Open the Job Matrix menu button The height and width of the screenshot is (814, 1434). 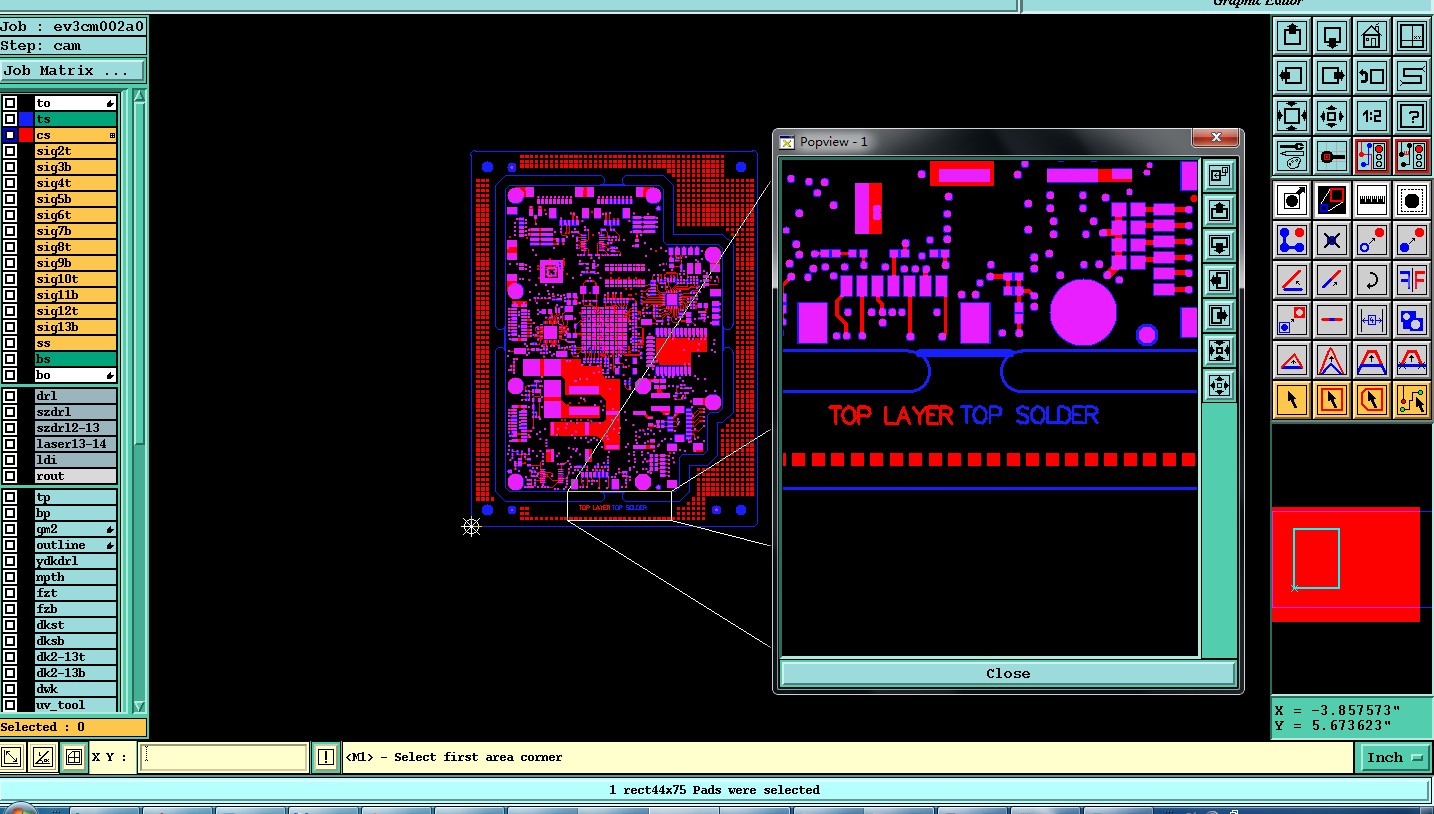(72, 71)
